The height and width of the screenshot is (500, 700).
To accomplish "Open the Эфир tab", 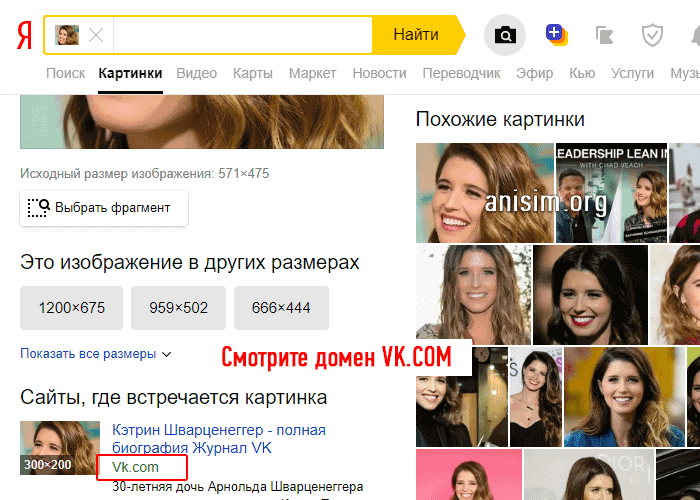I will (x=534, y=73).
